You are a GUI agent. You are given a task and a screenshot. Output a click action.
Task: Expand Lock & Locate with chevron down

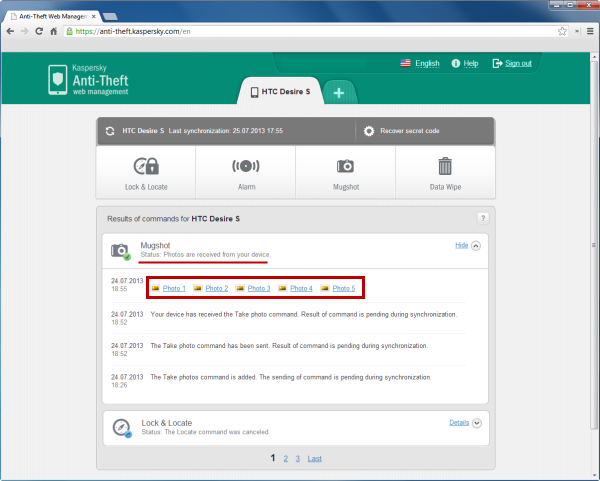pos(477,423)
